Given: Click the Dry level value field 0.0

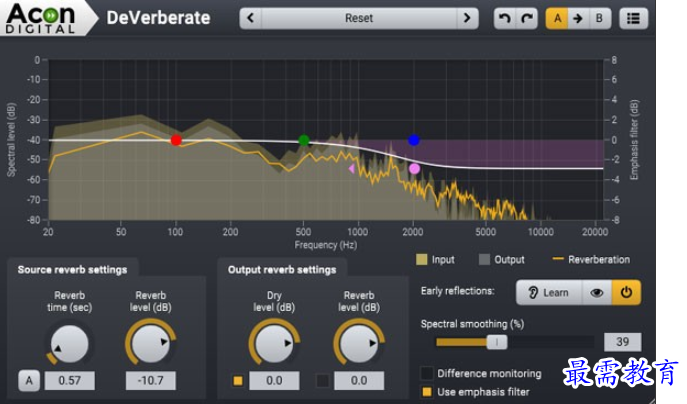Looking at the screenshot, I should [274, 380].
